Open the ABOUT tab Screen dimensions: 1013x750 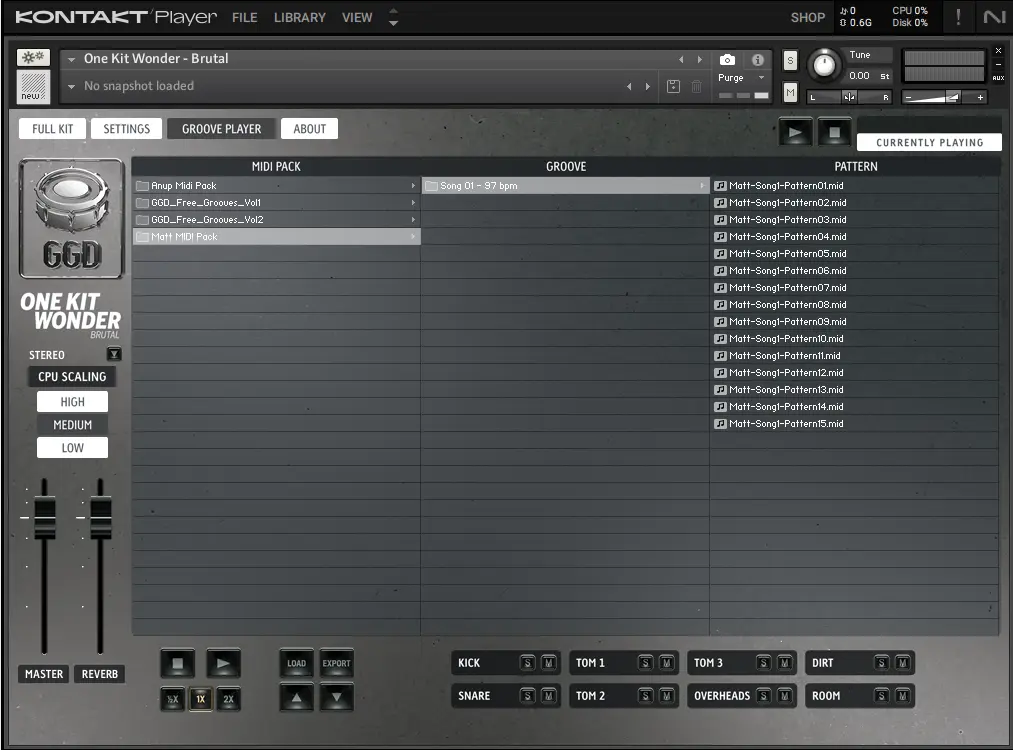(309, 129)
